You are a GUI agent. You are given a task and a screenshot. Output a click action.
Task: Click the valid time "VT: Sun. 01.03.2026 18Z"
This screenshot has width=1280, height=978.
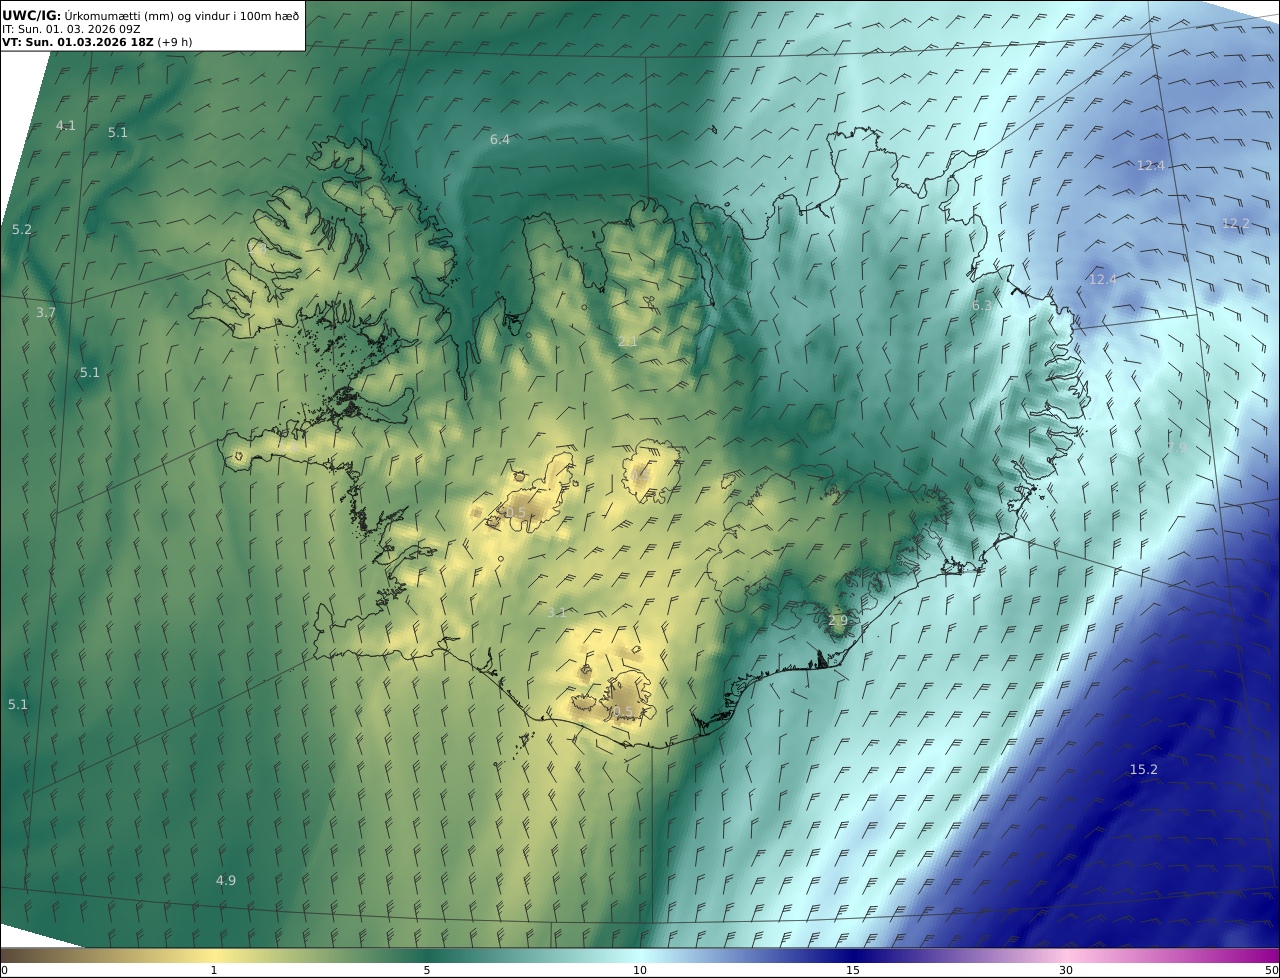click(76, 42)
